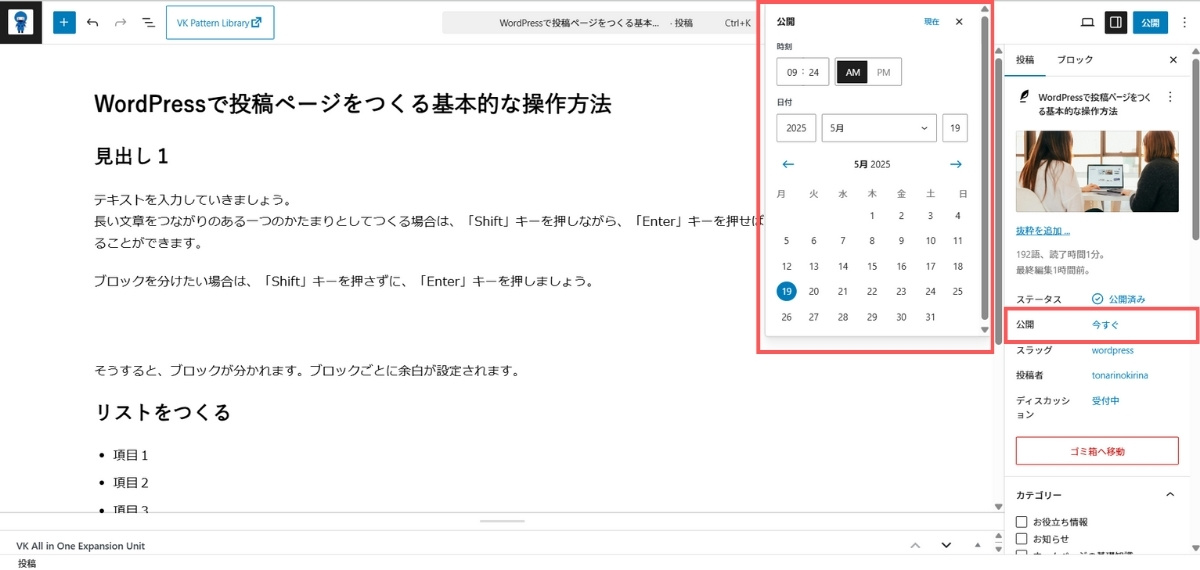The image size is (1200, 570).
Task: Select day 19 in the calendar
Action: 787,292
